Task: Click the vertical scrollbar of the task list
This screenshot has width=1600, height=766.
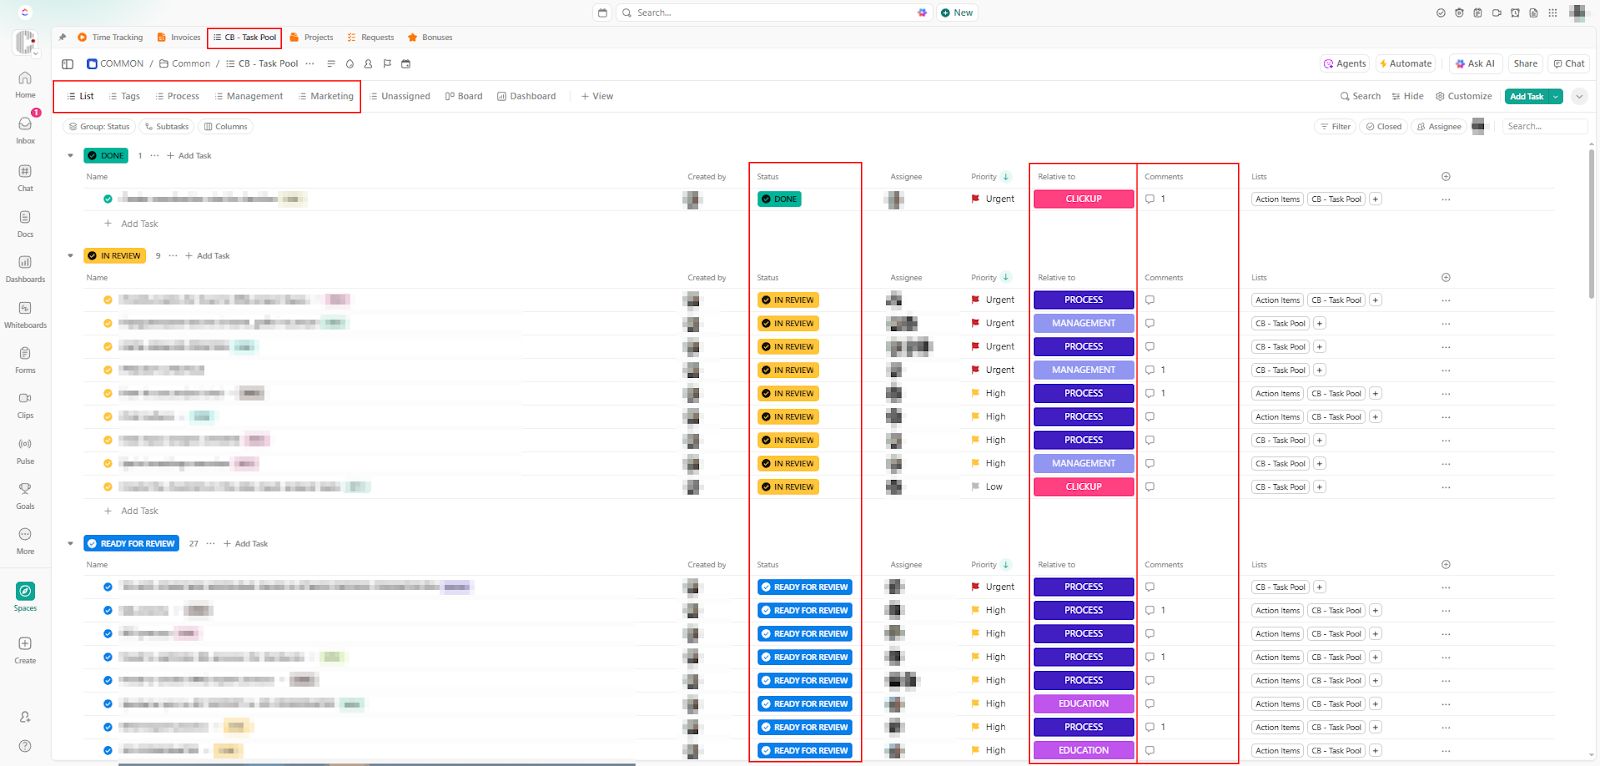Action: coord(1592,223)
